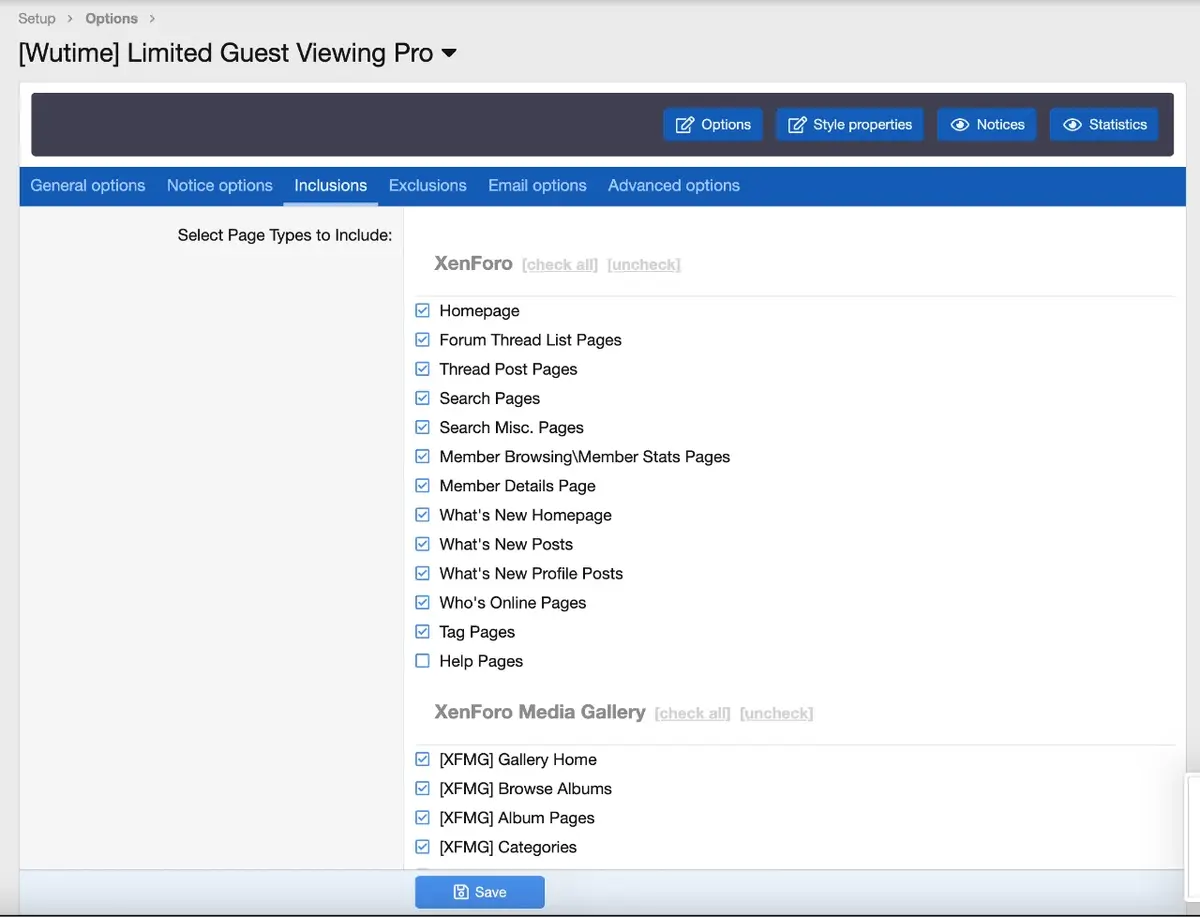The image size is (1200, 917).
Task: Switch to the General options tab
Action: click(x=88, y=186)
